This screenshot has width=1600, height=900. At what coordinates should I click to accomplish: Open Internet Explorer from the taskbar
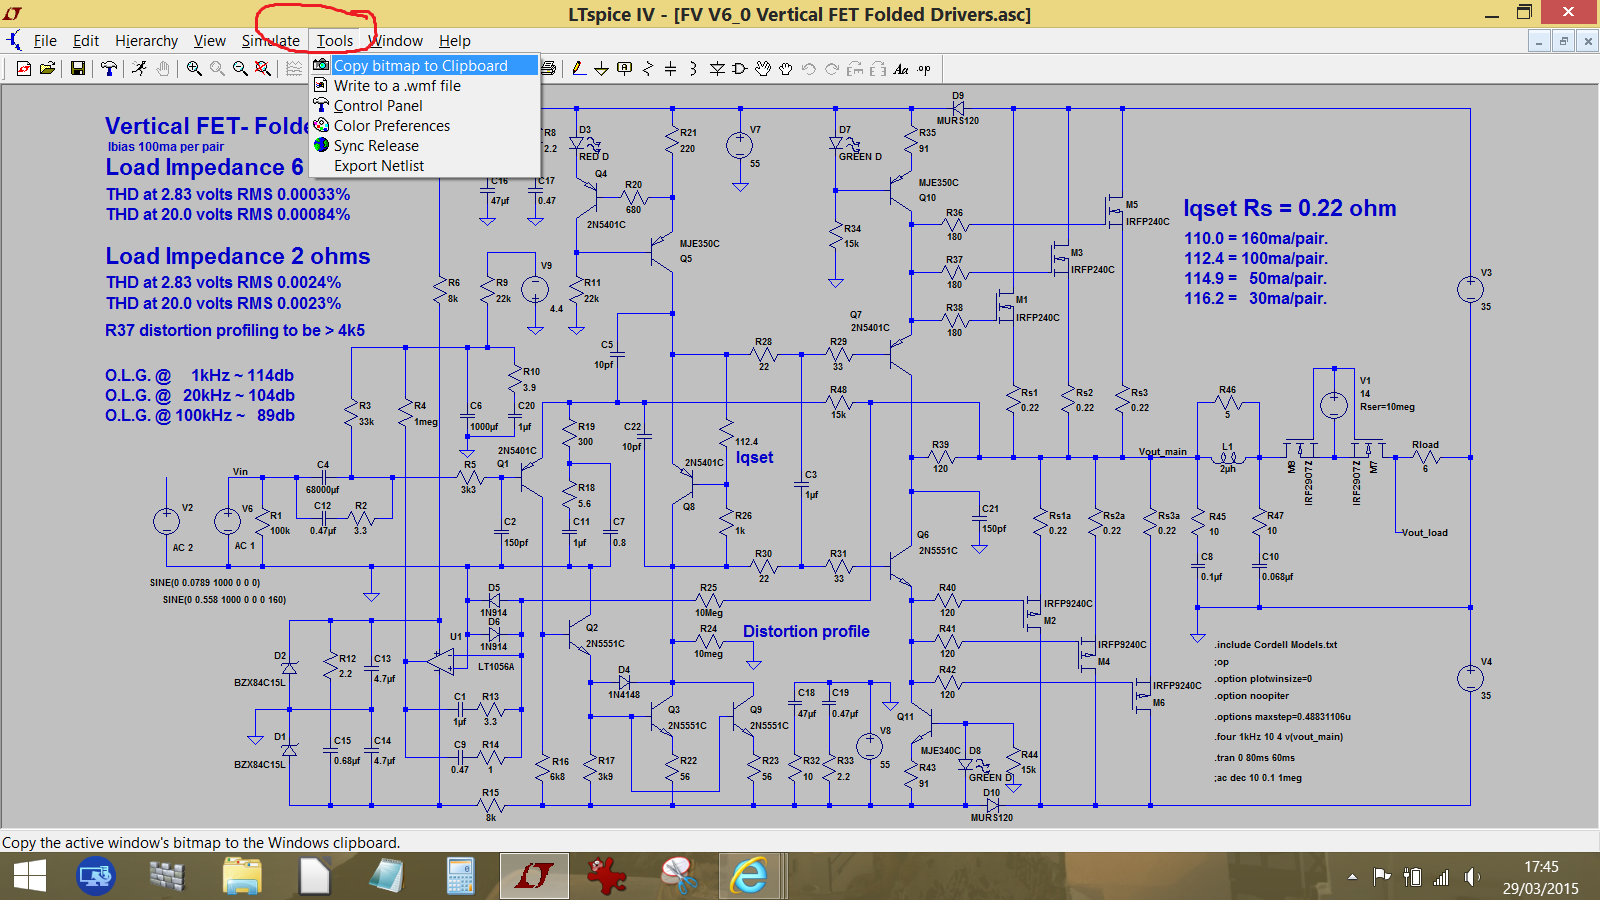(x=749, y=876)
